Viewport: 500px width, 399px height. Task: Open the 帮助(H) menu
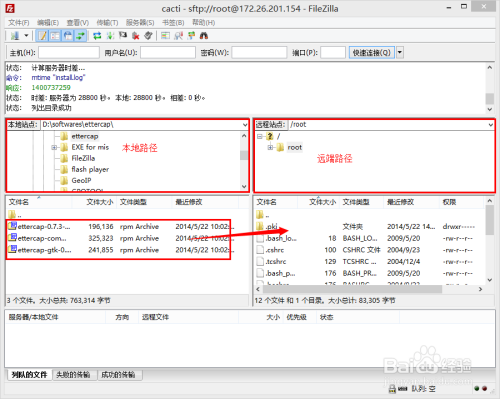(203, 23)
